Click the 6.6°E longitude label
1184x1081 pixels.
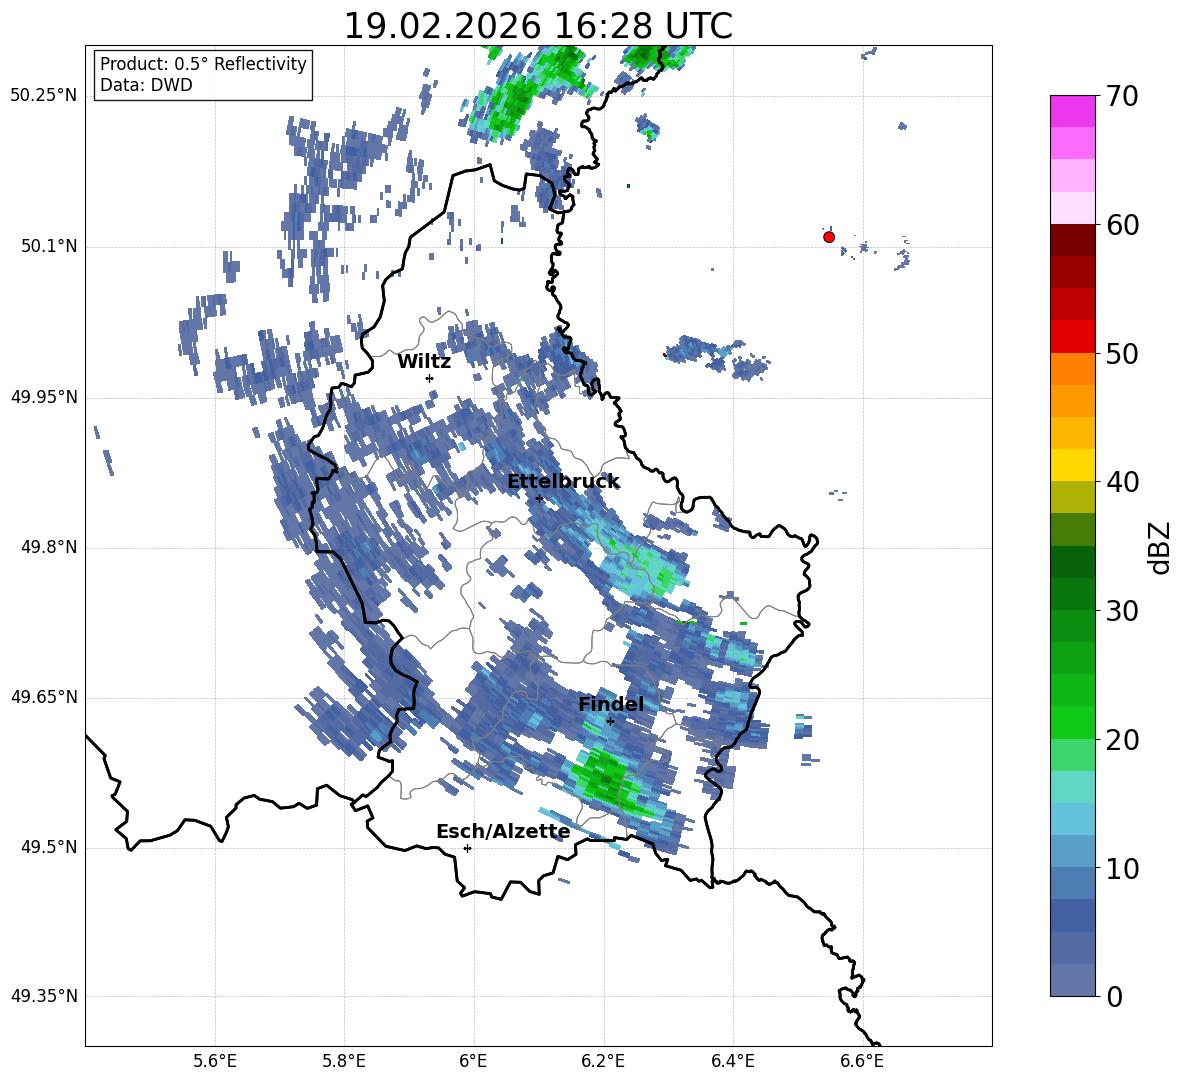862,1061
